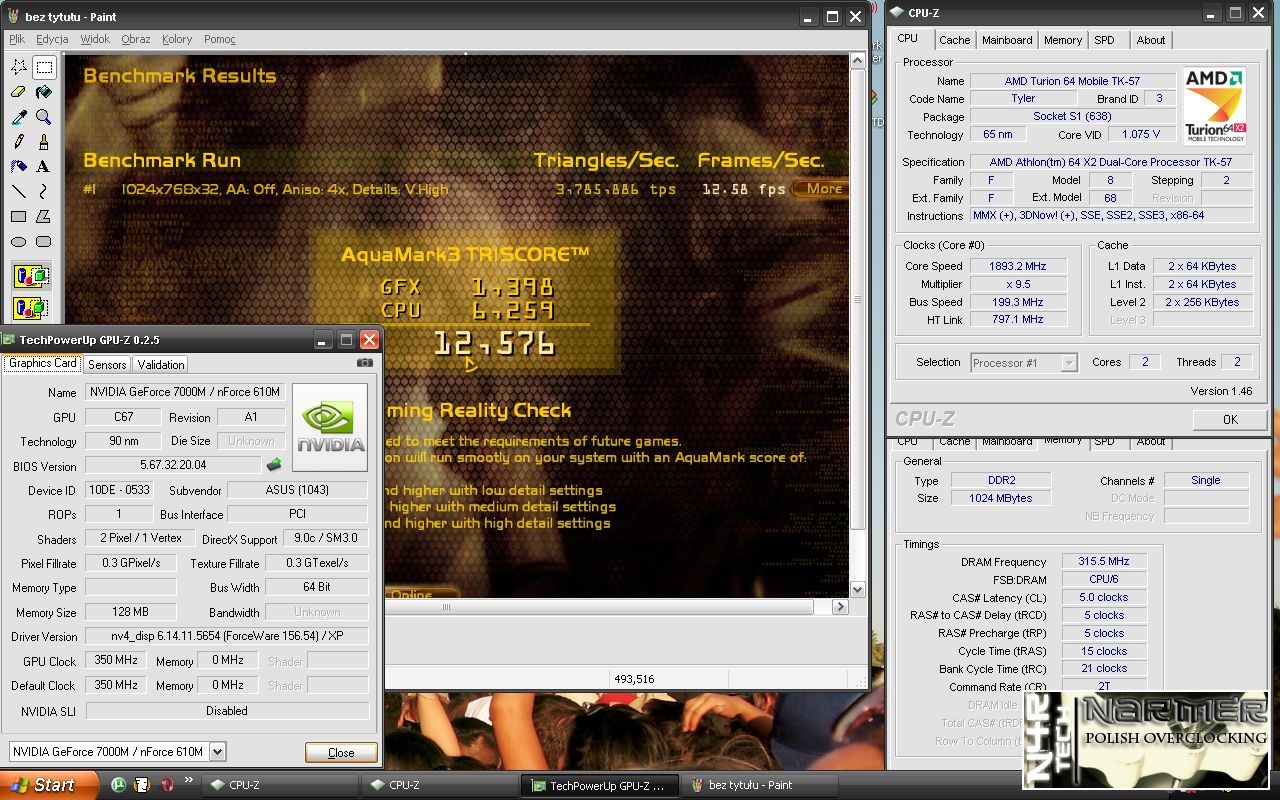Open the Mainboard tab in top CPU-Z window

click(1007, 40)
